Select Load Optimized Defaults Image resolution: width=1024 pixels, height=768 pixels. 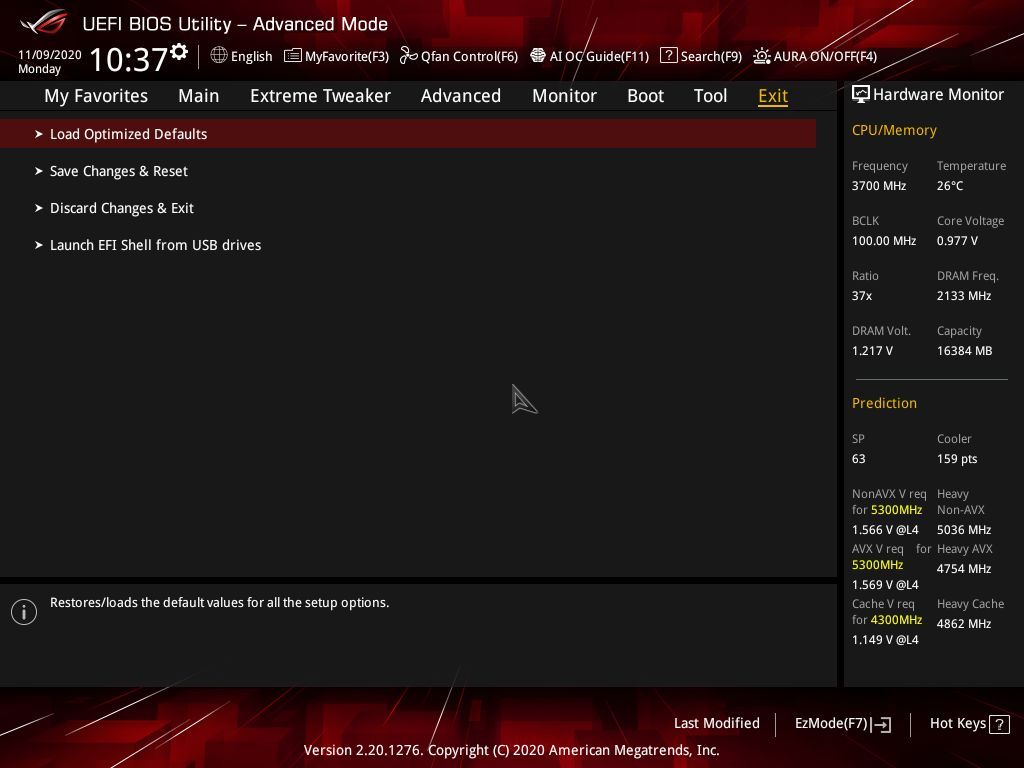click(x=408, y=134)
